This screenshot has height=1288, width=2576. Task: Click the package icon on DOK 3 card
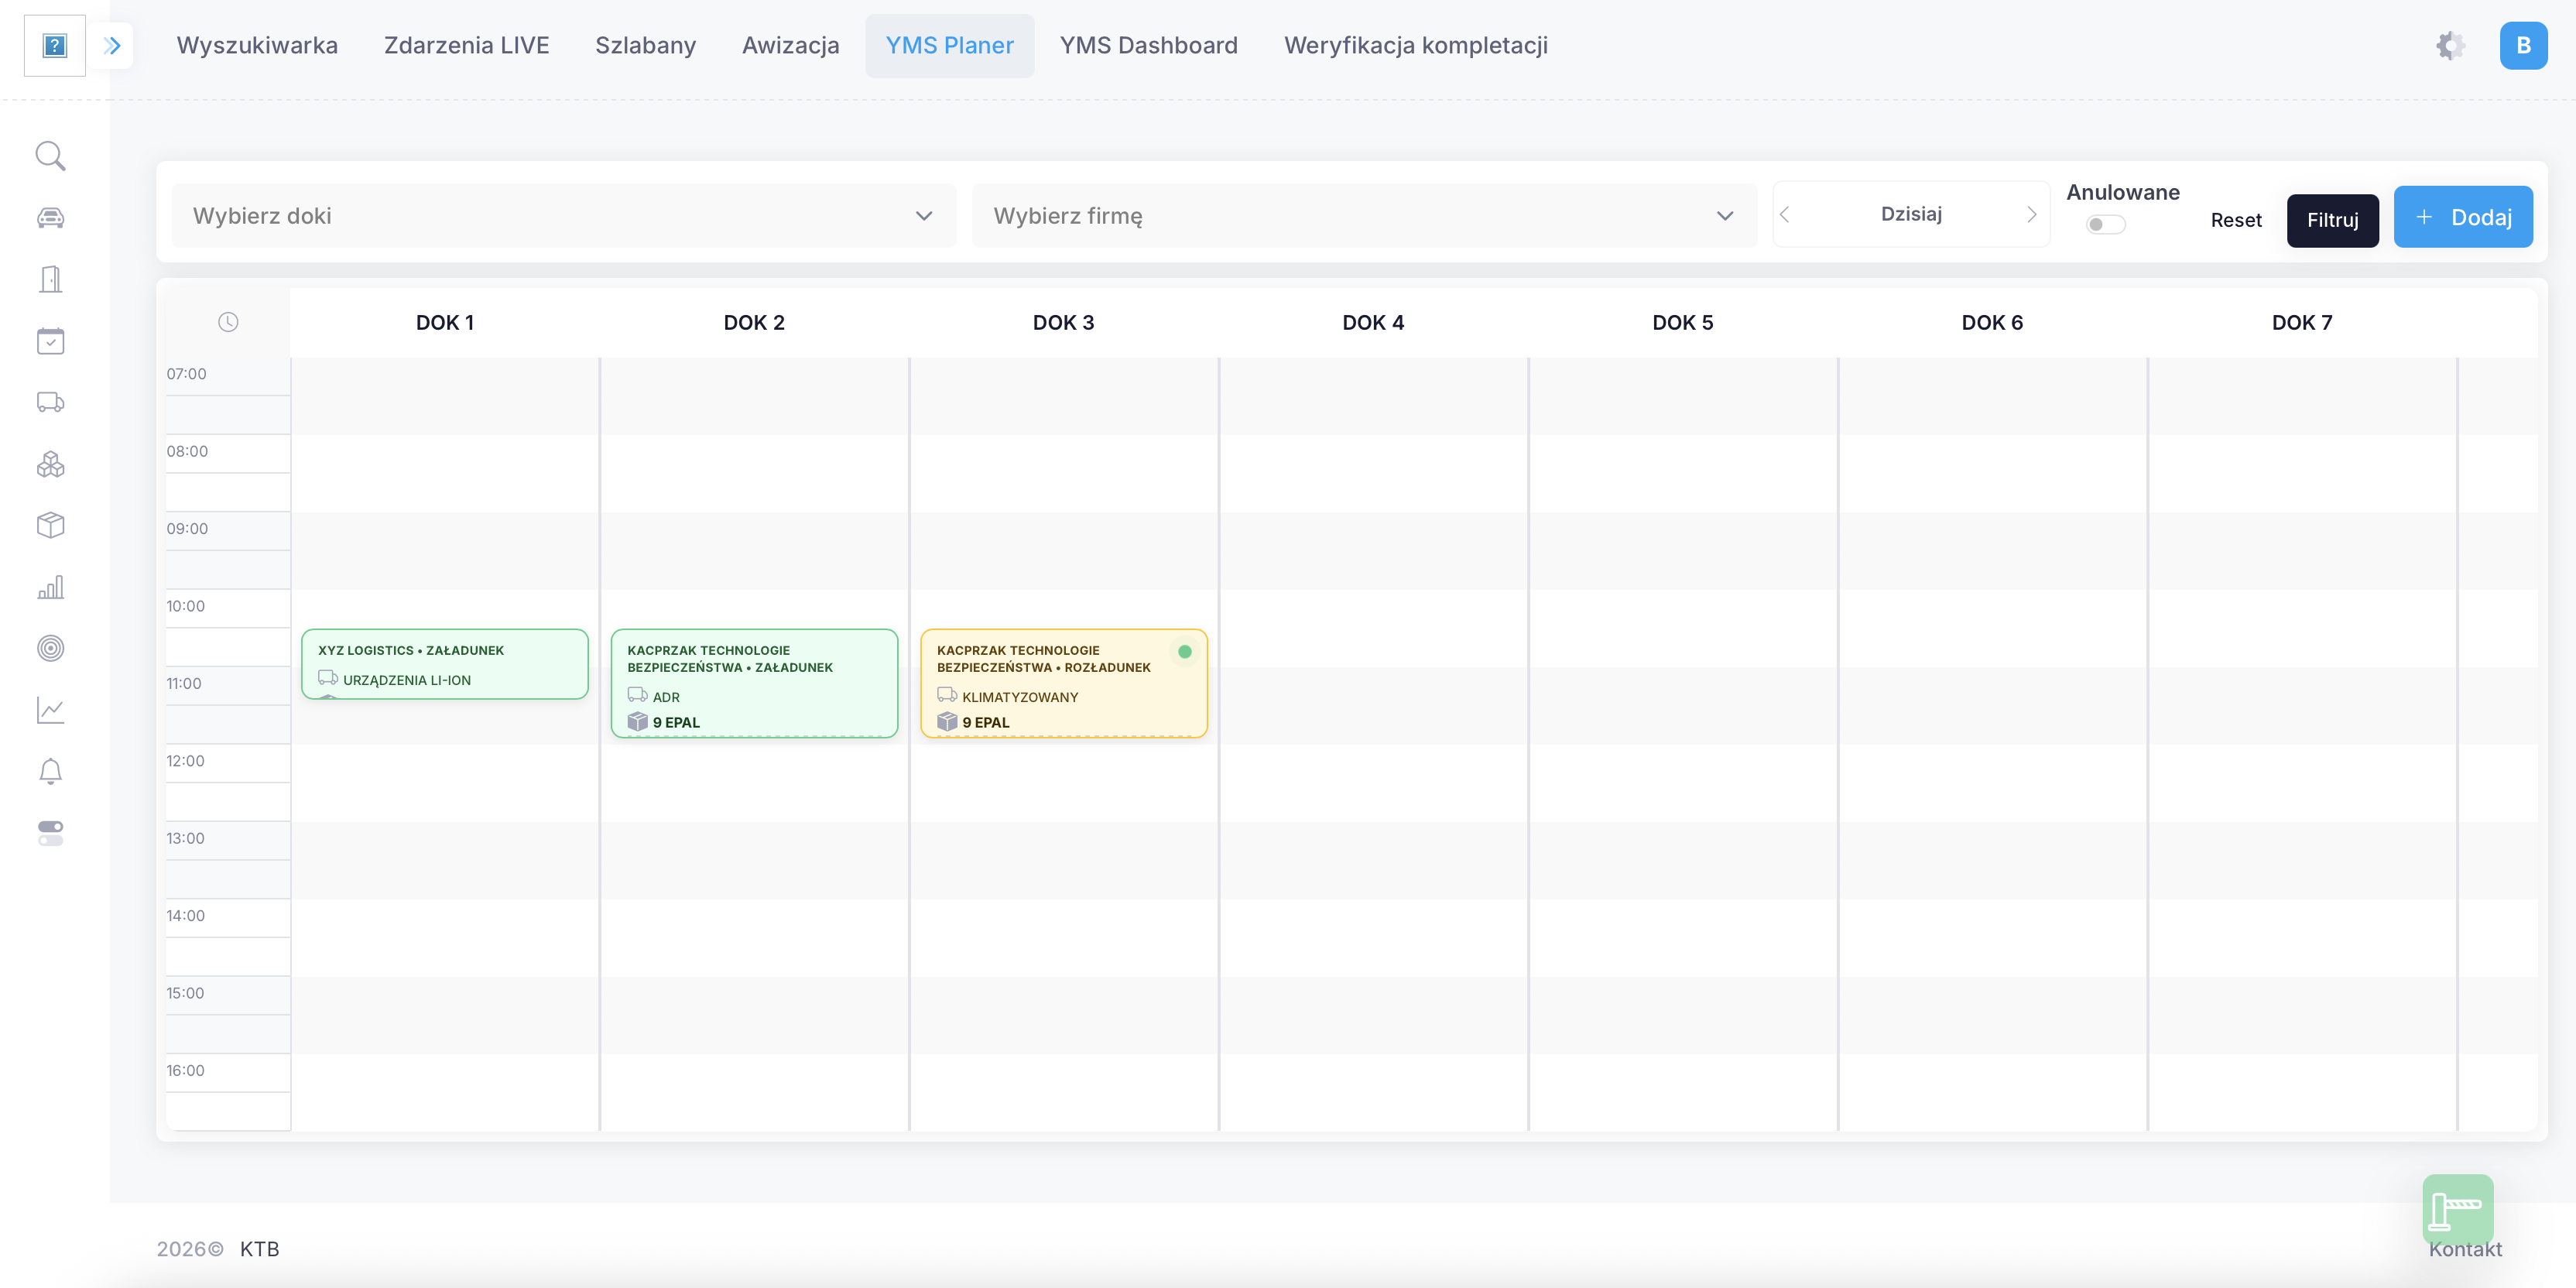click(x=947, y=722)
